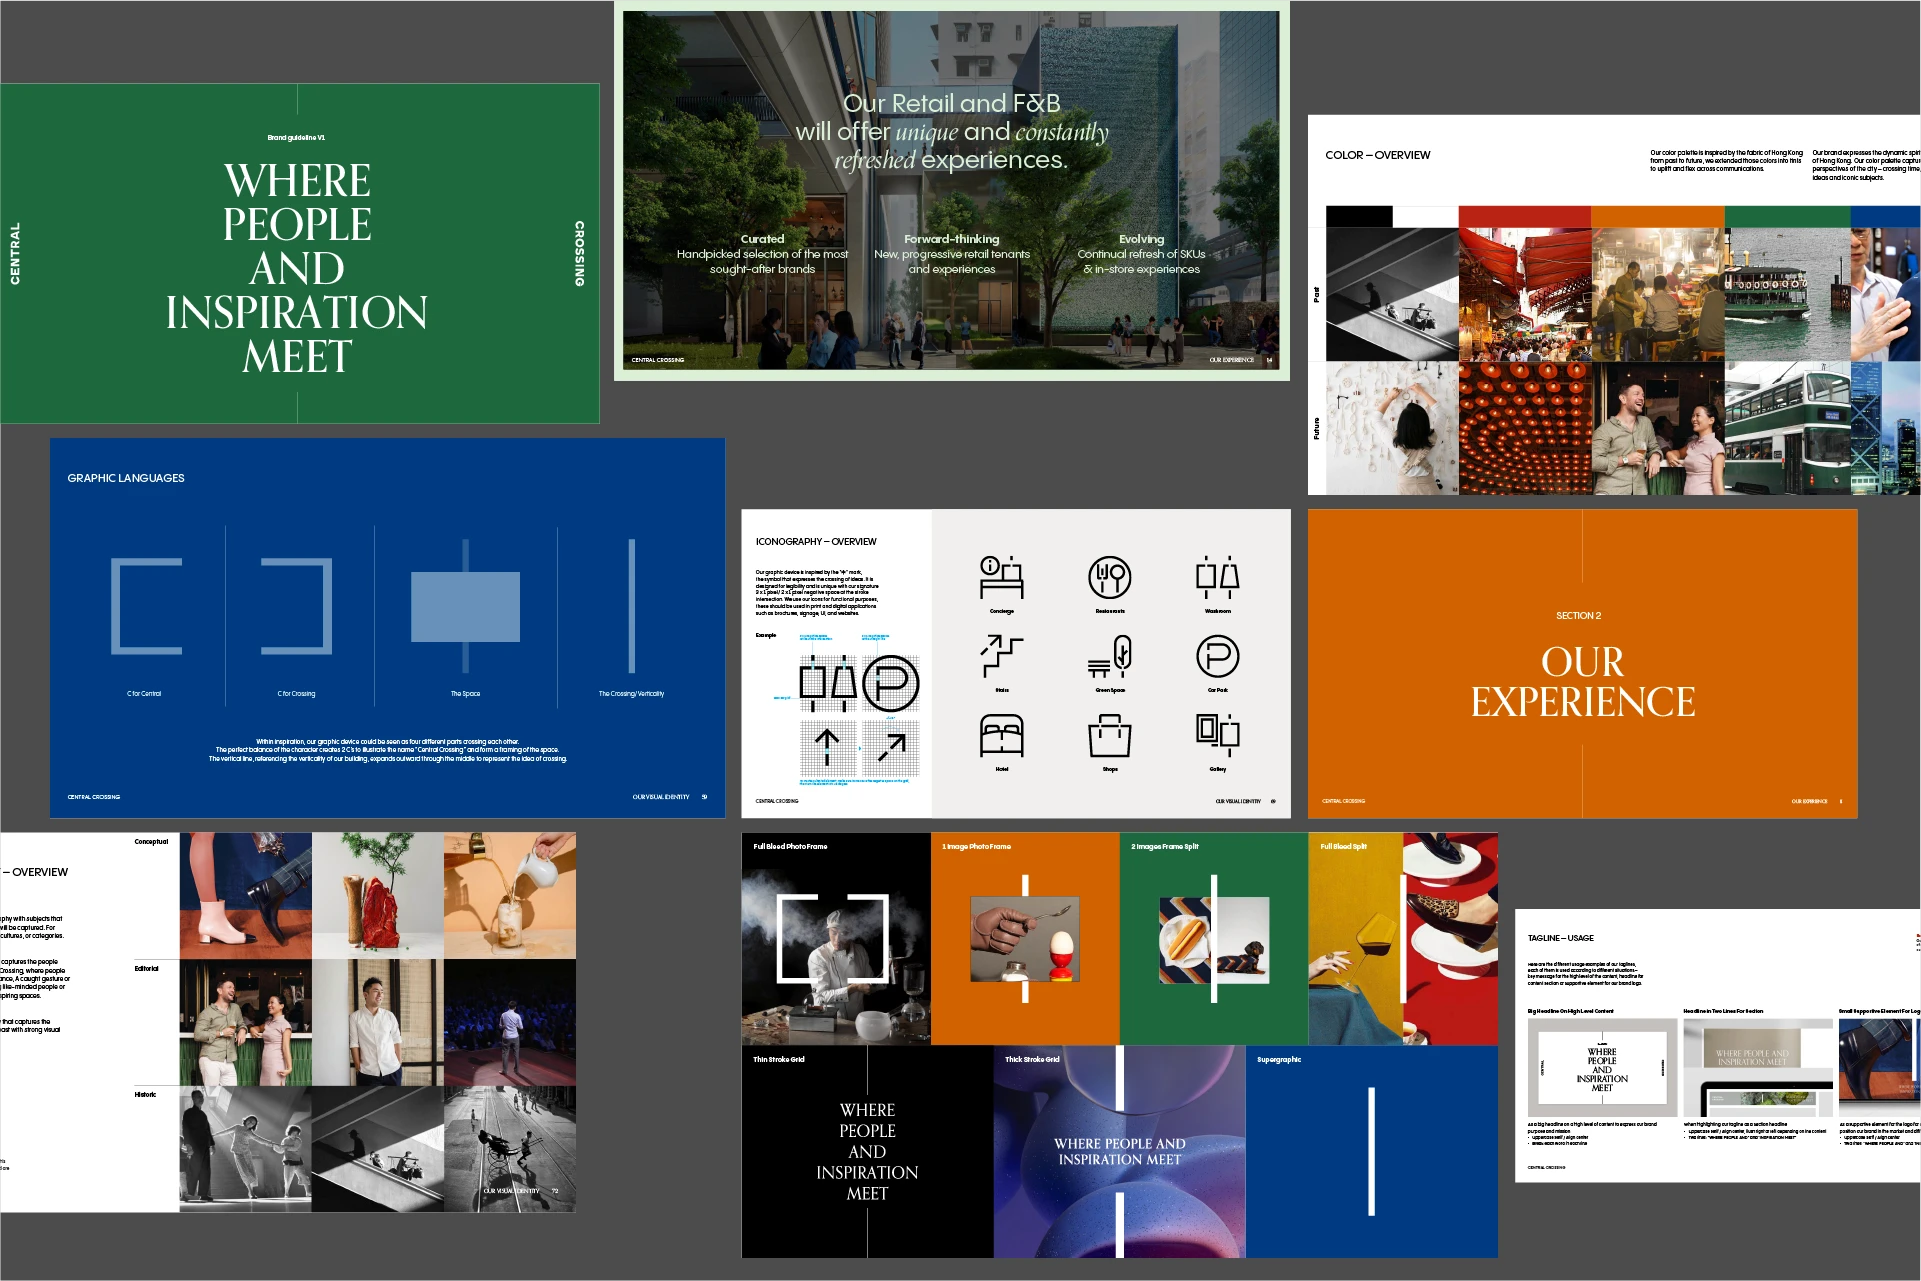Select the C for Crossing bracket shape
Viewport: 1921px width, 1281px height.
click(x=296, y=606)
